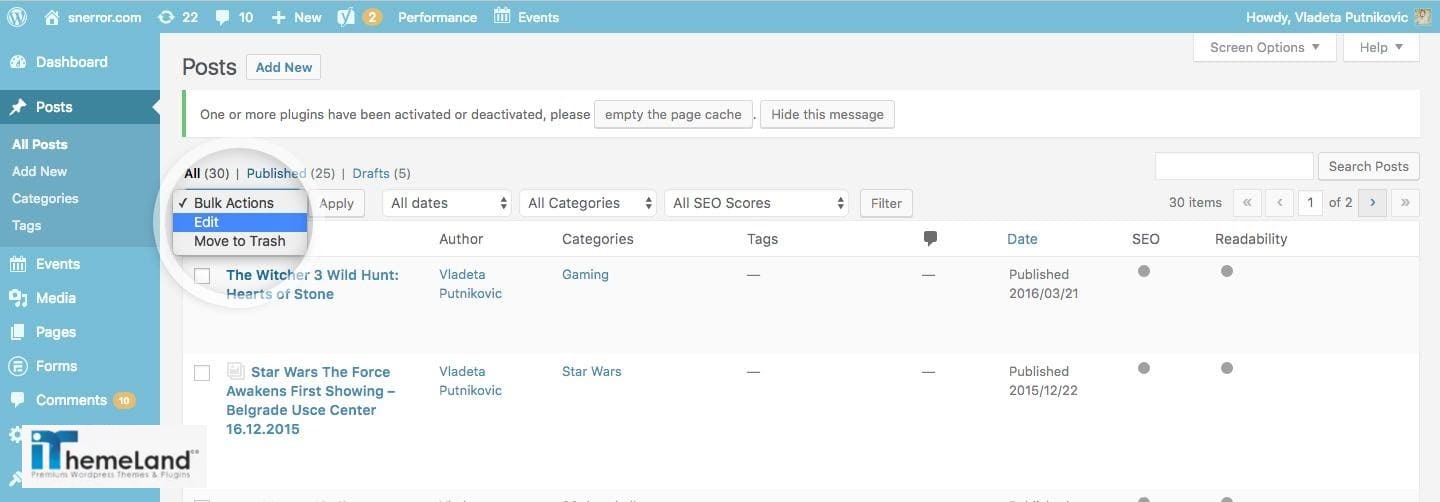Open the All dates dropdown
Image resolution: width=1440 pixels, height=502 pixels.
pyautogui.click(x=447, y=203)
